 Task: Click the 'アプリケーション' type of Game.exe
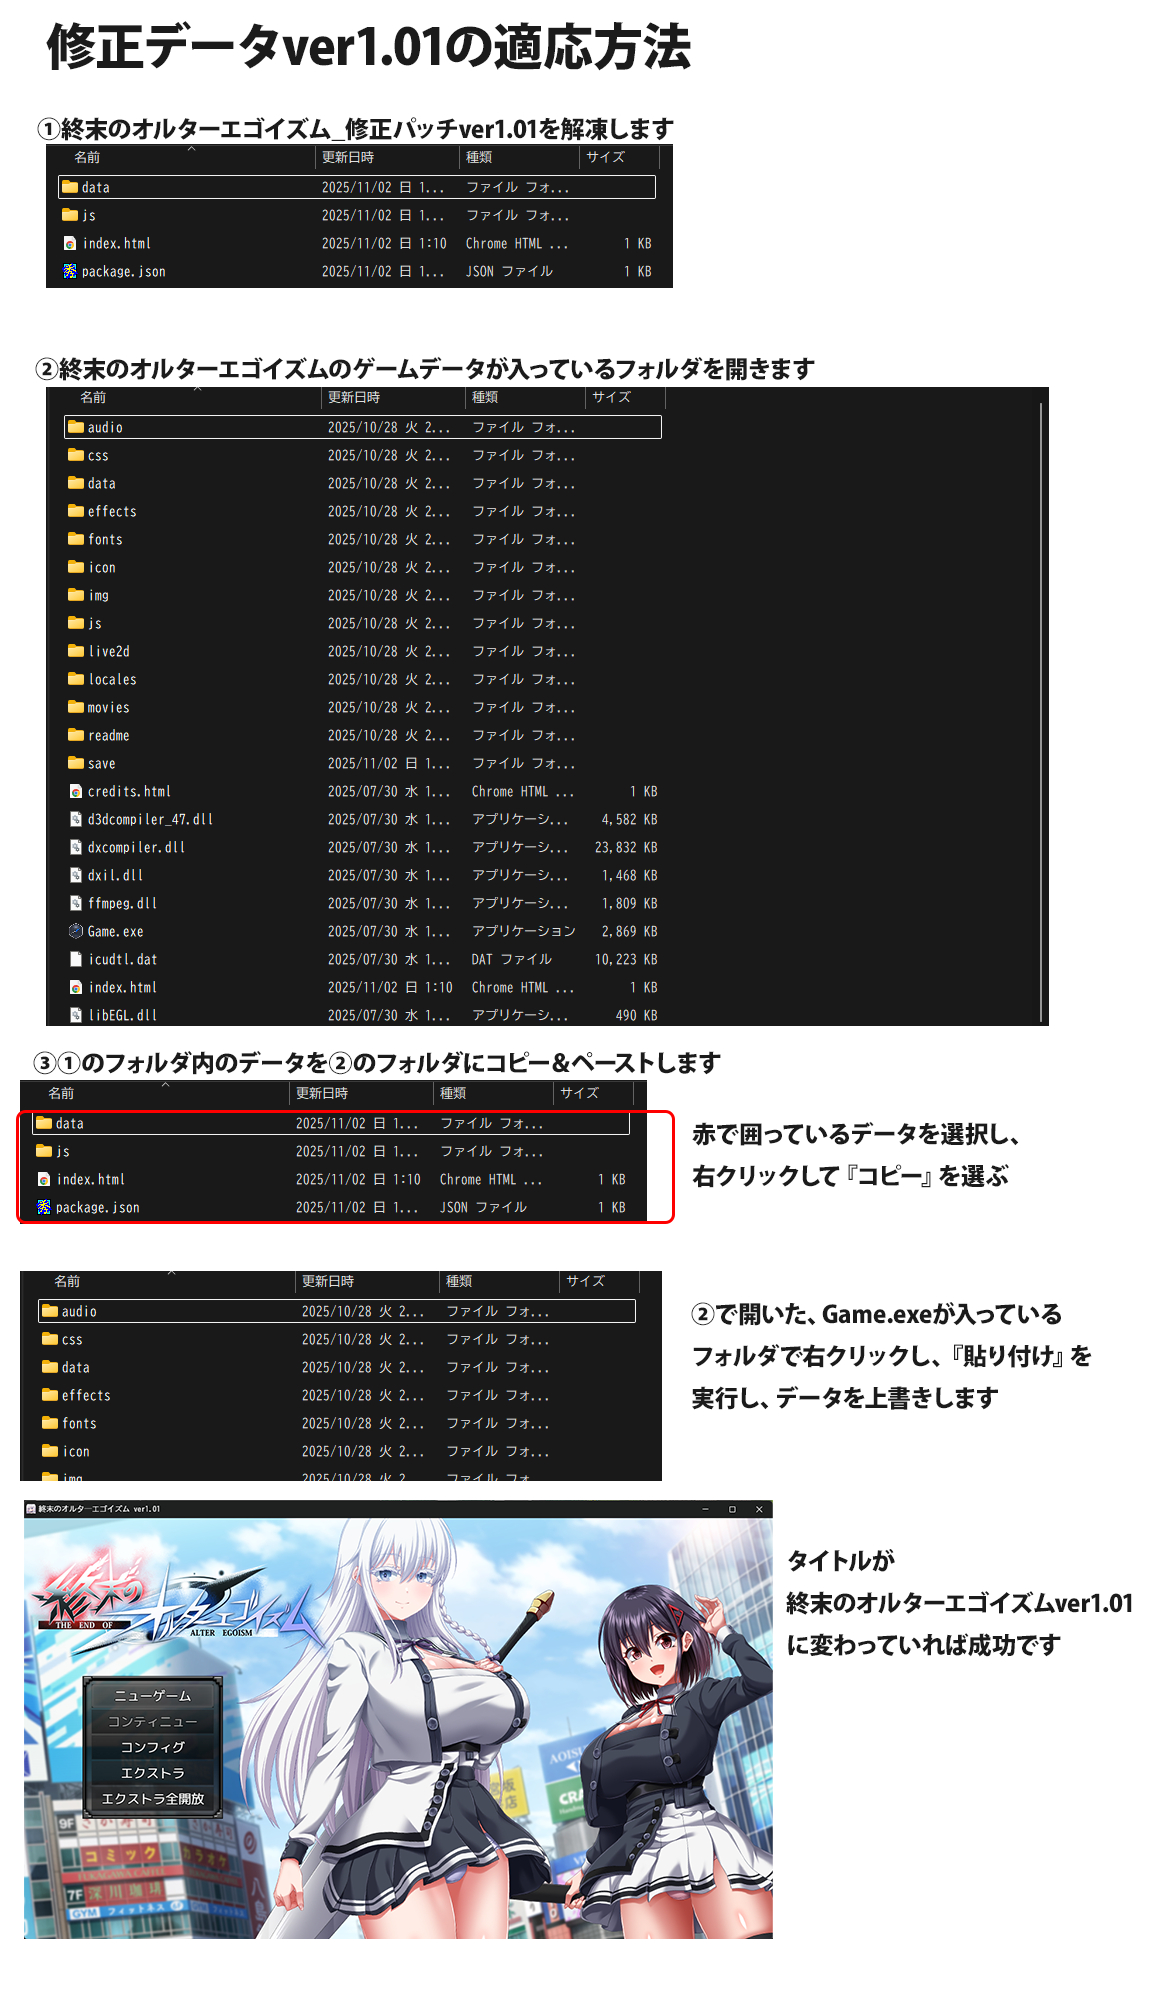524,931
